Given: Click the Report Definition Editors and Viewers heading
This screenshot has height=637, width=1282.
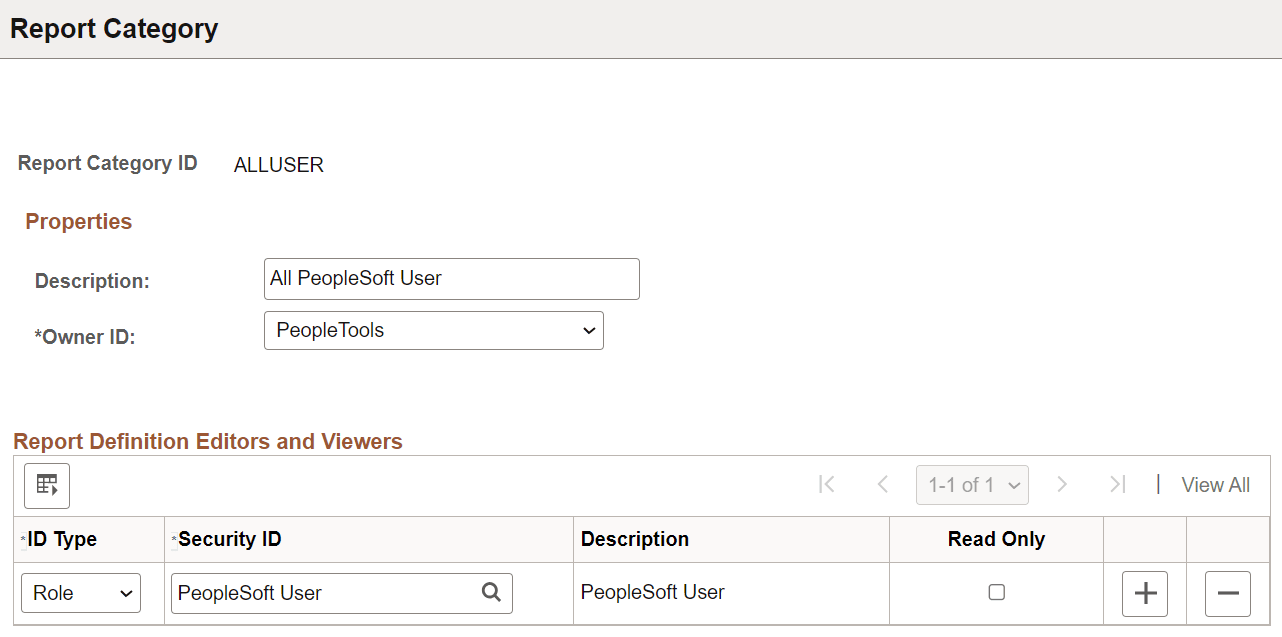Looking at the screenshot, I should click(x=208, y=441).
